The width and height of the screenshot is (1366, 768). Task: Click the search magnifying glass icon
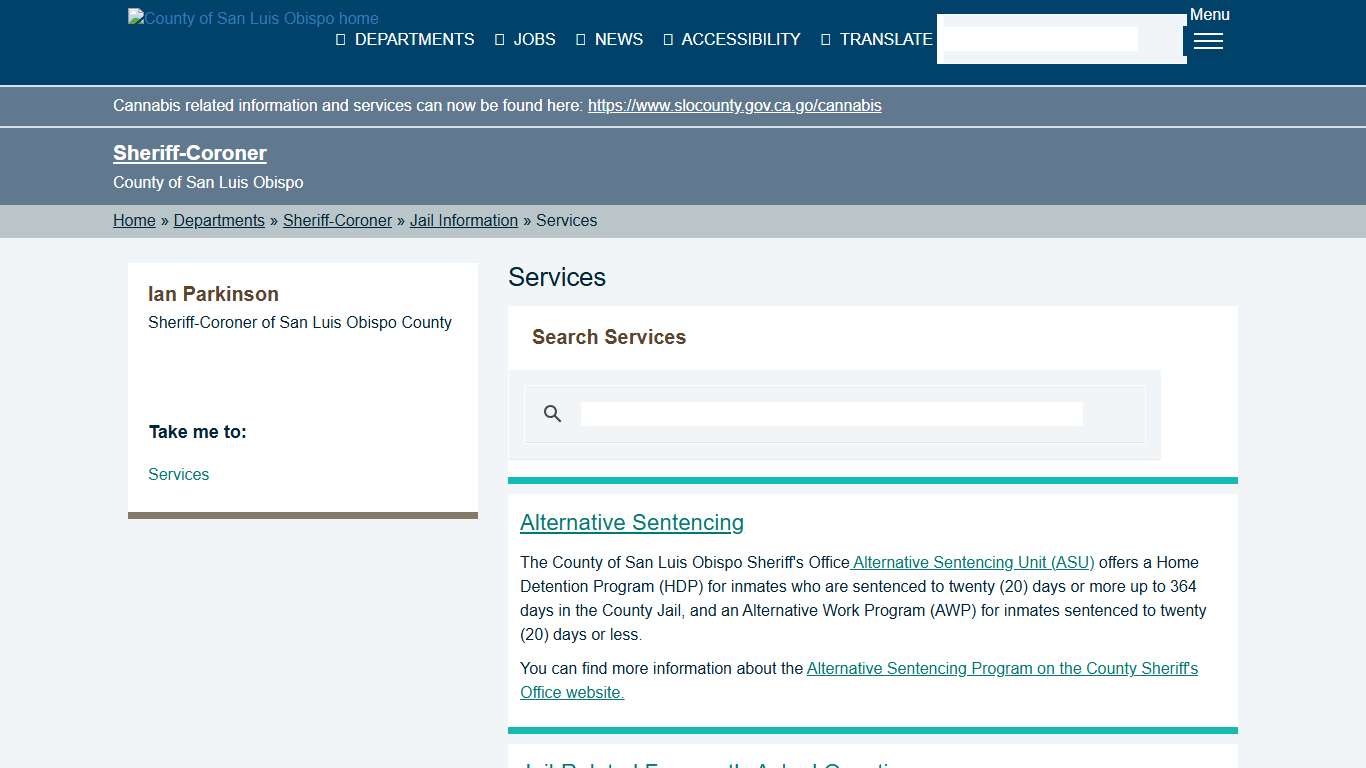[x=552, y=413]
